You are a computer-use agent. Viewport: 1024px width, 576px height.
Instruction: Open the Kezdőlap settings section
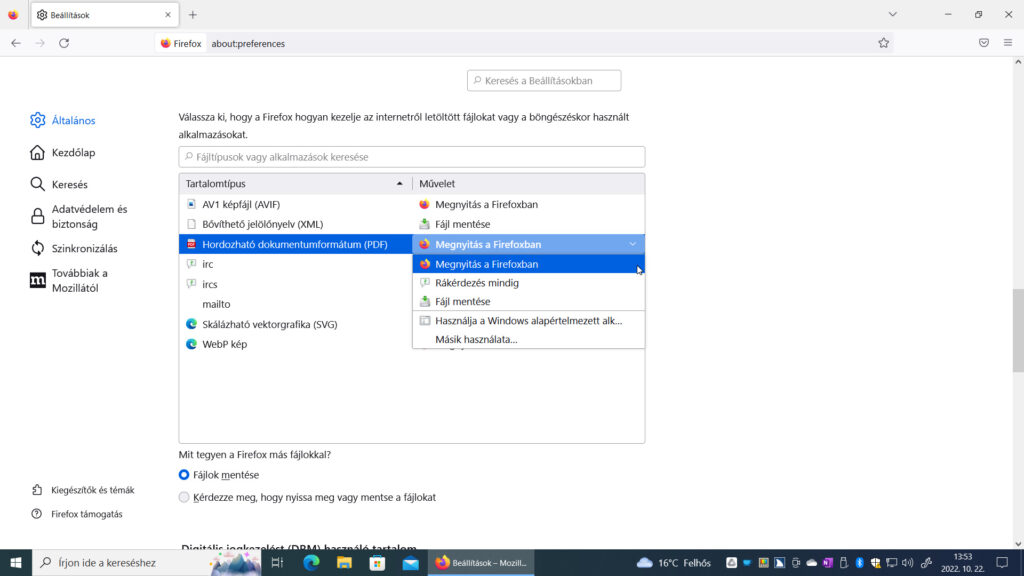(x=63, y=152)
